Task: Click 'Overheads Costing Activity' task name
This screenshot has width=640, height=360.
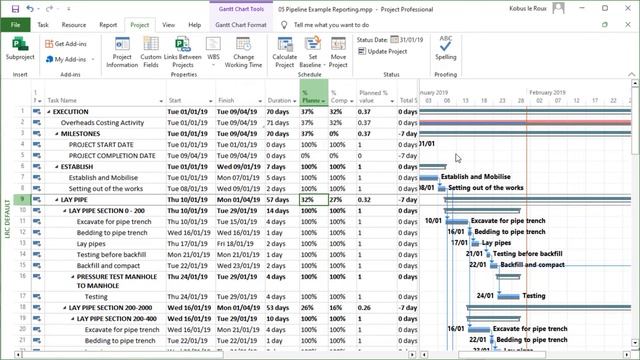Action: pyautogui.click(x=102, y=123)
